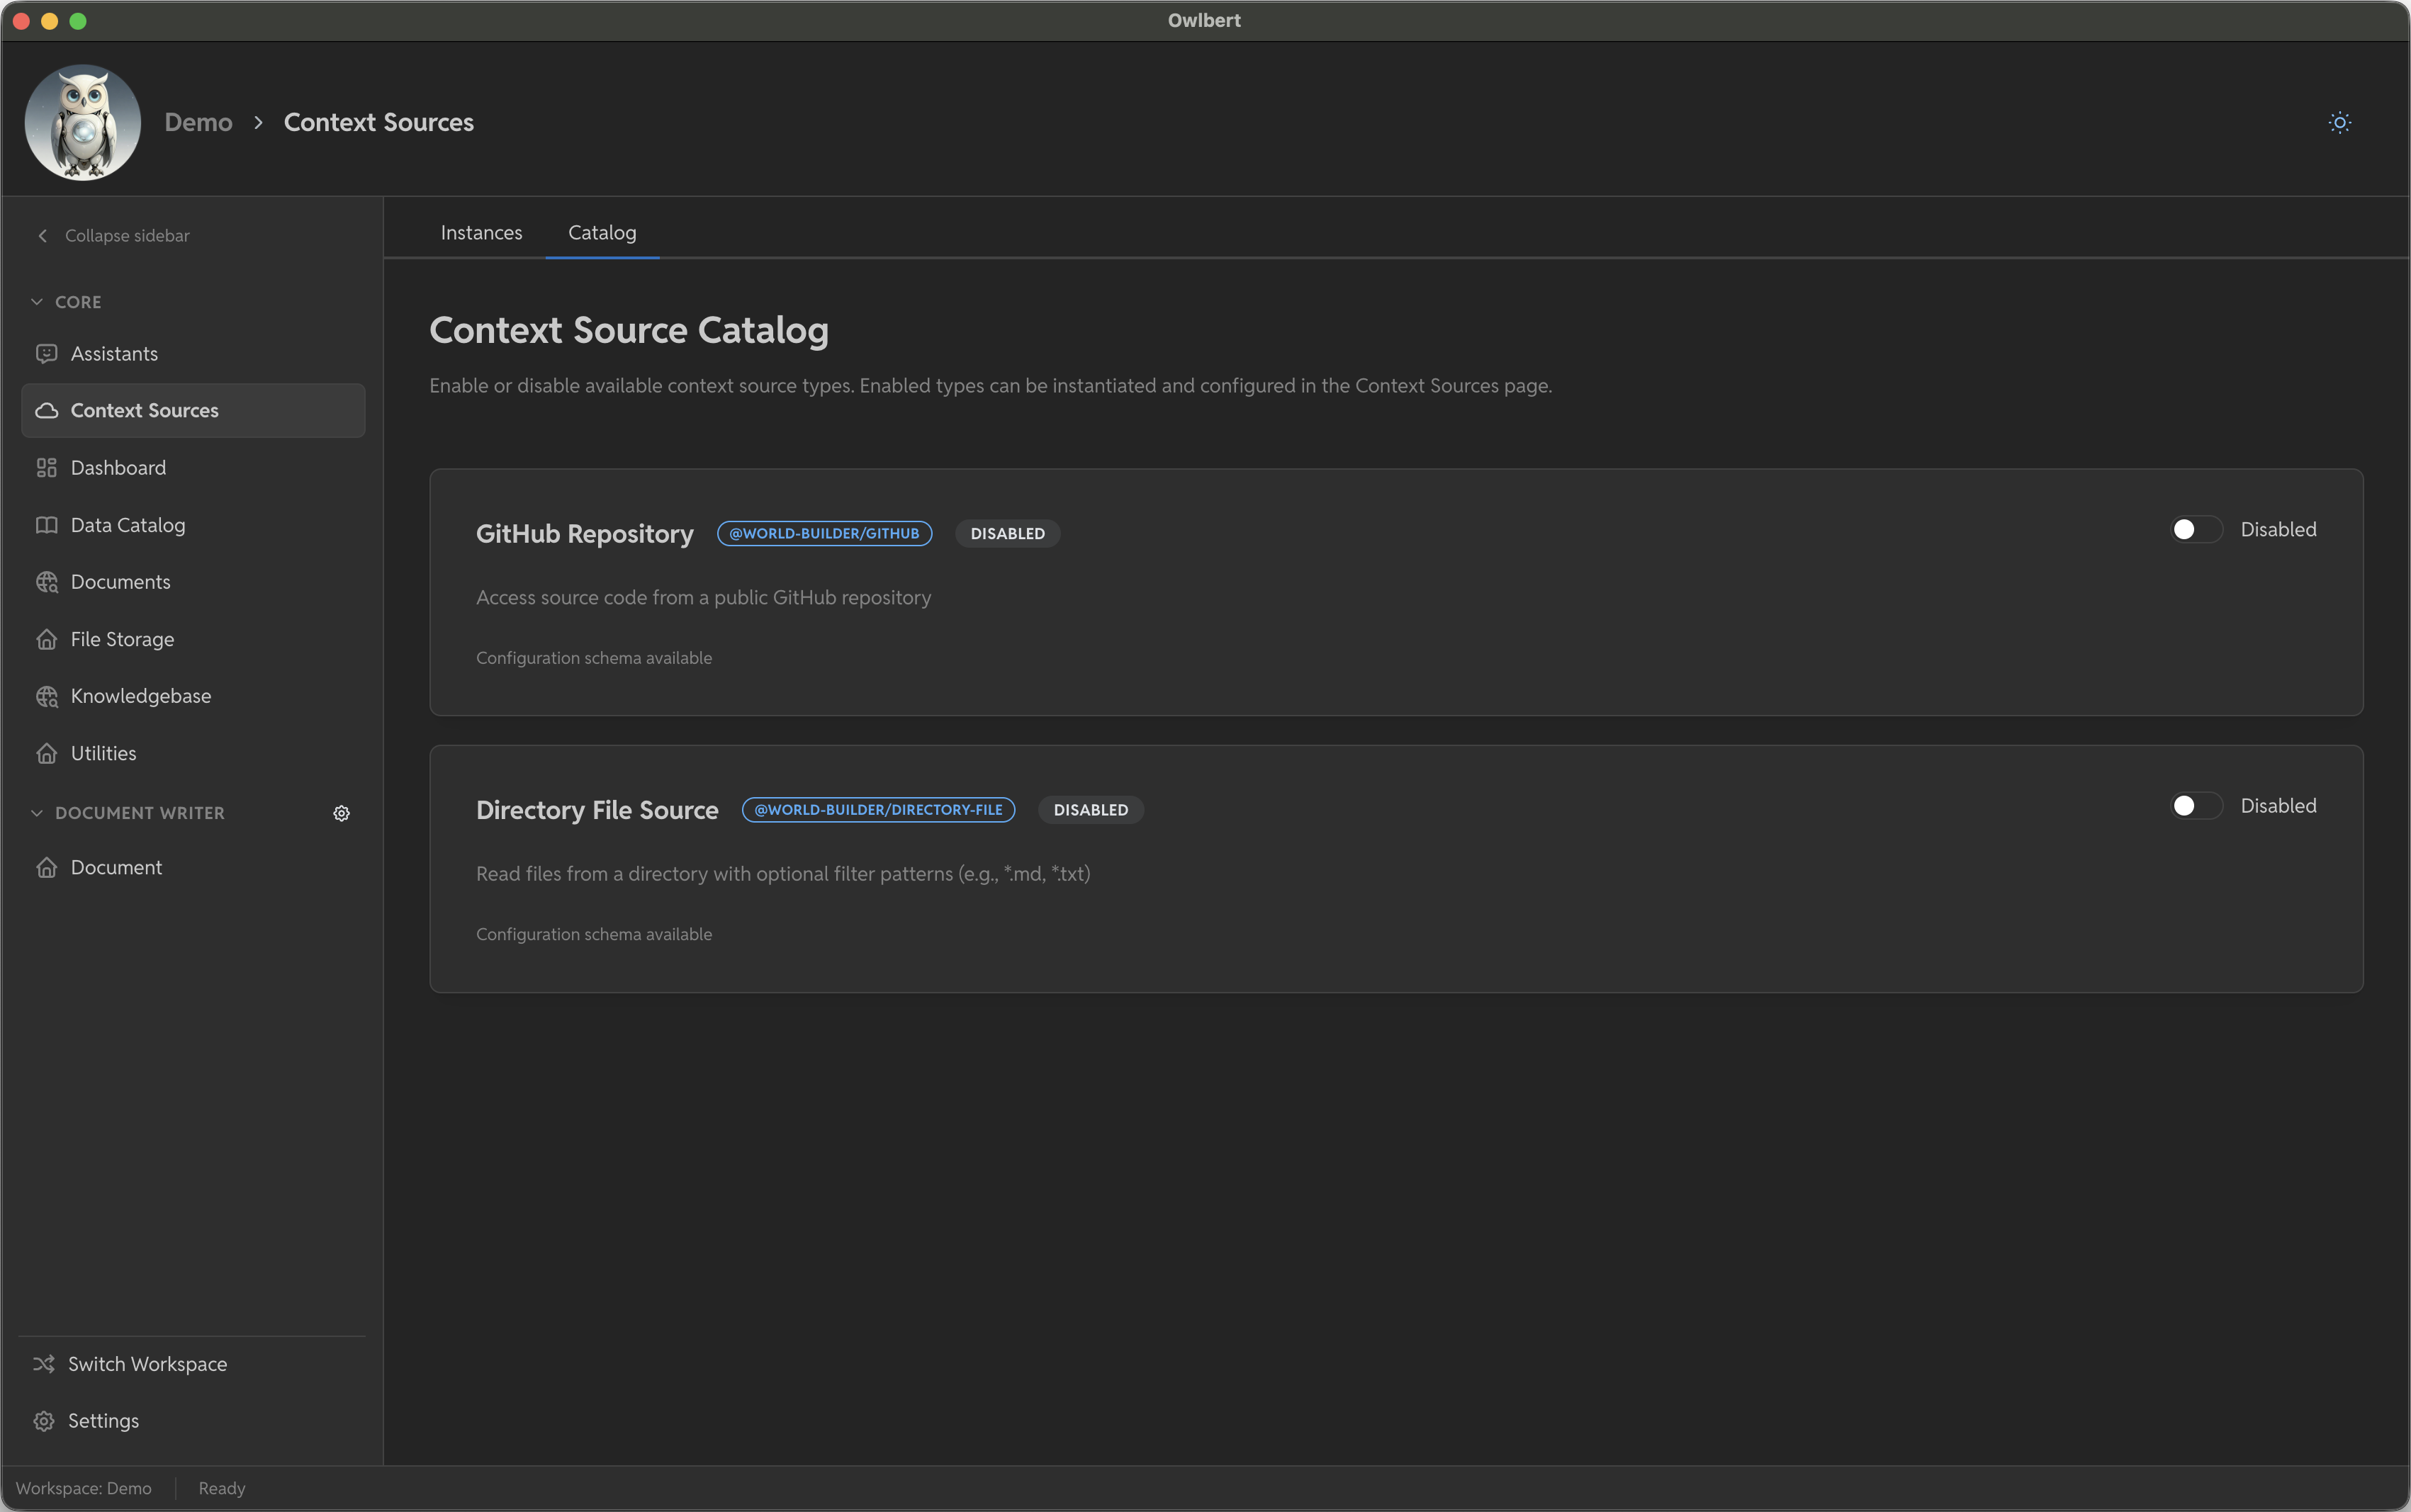Select the Catalog tab

[x=602, y=233]
